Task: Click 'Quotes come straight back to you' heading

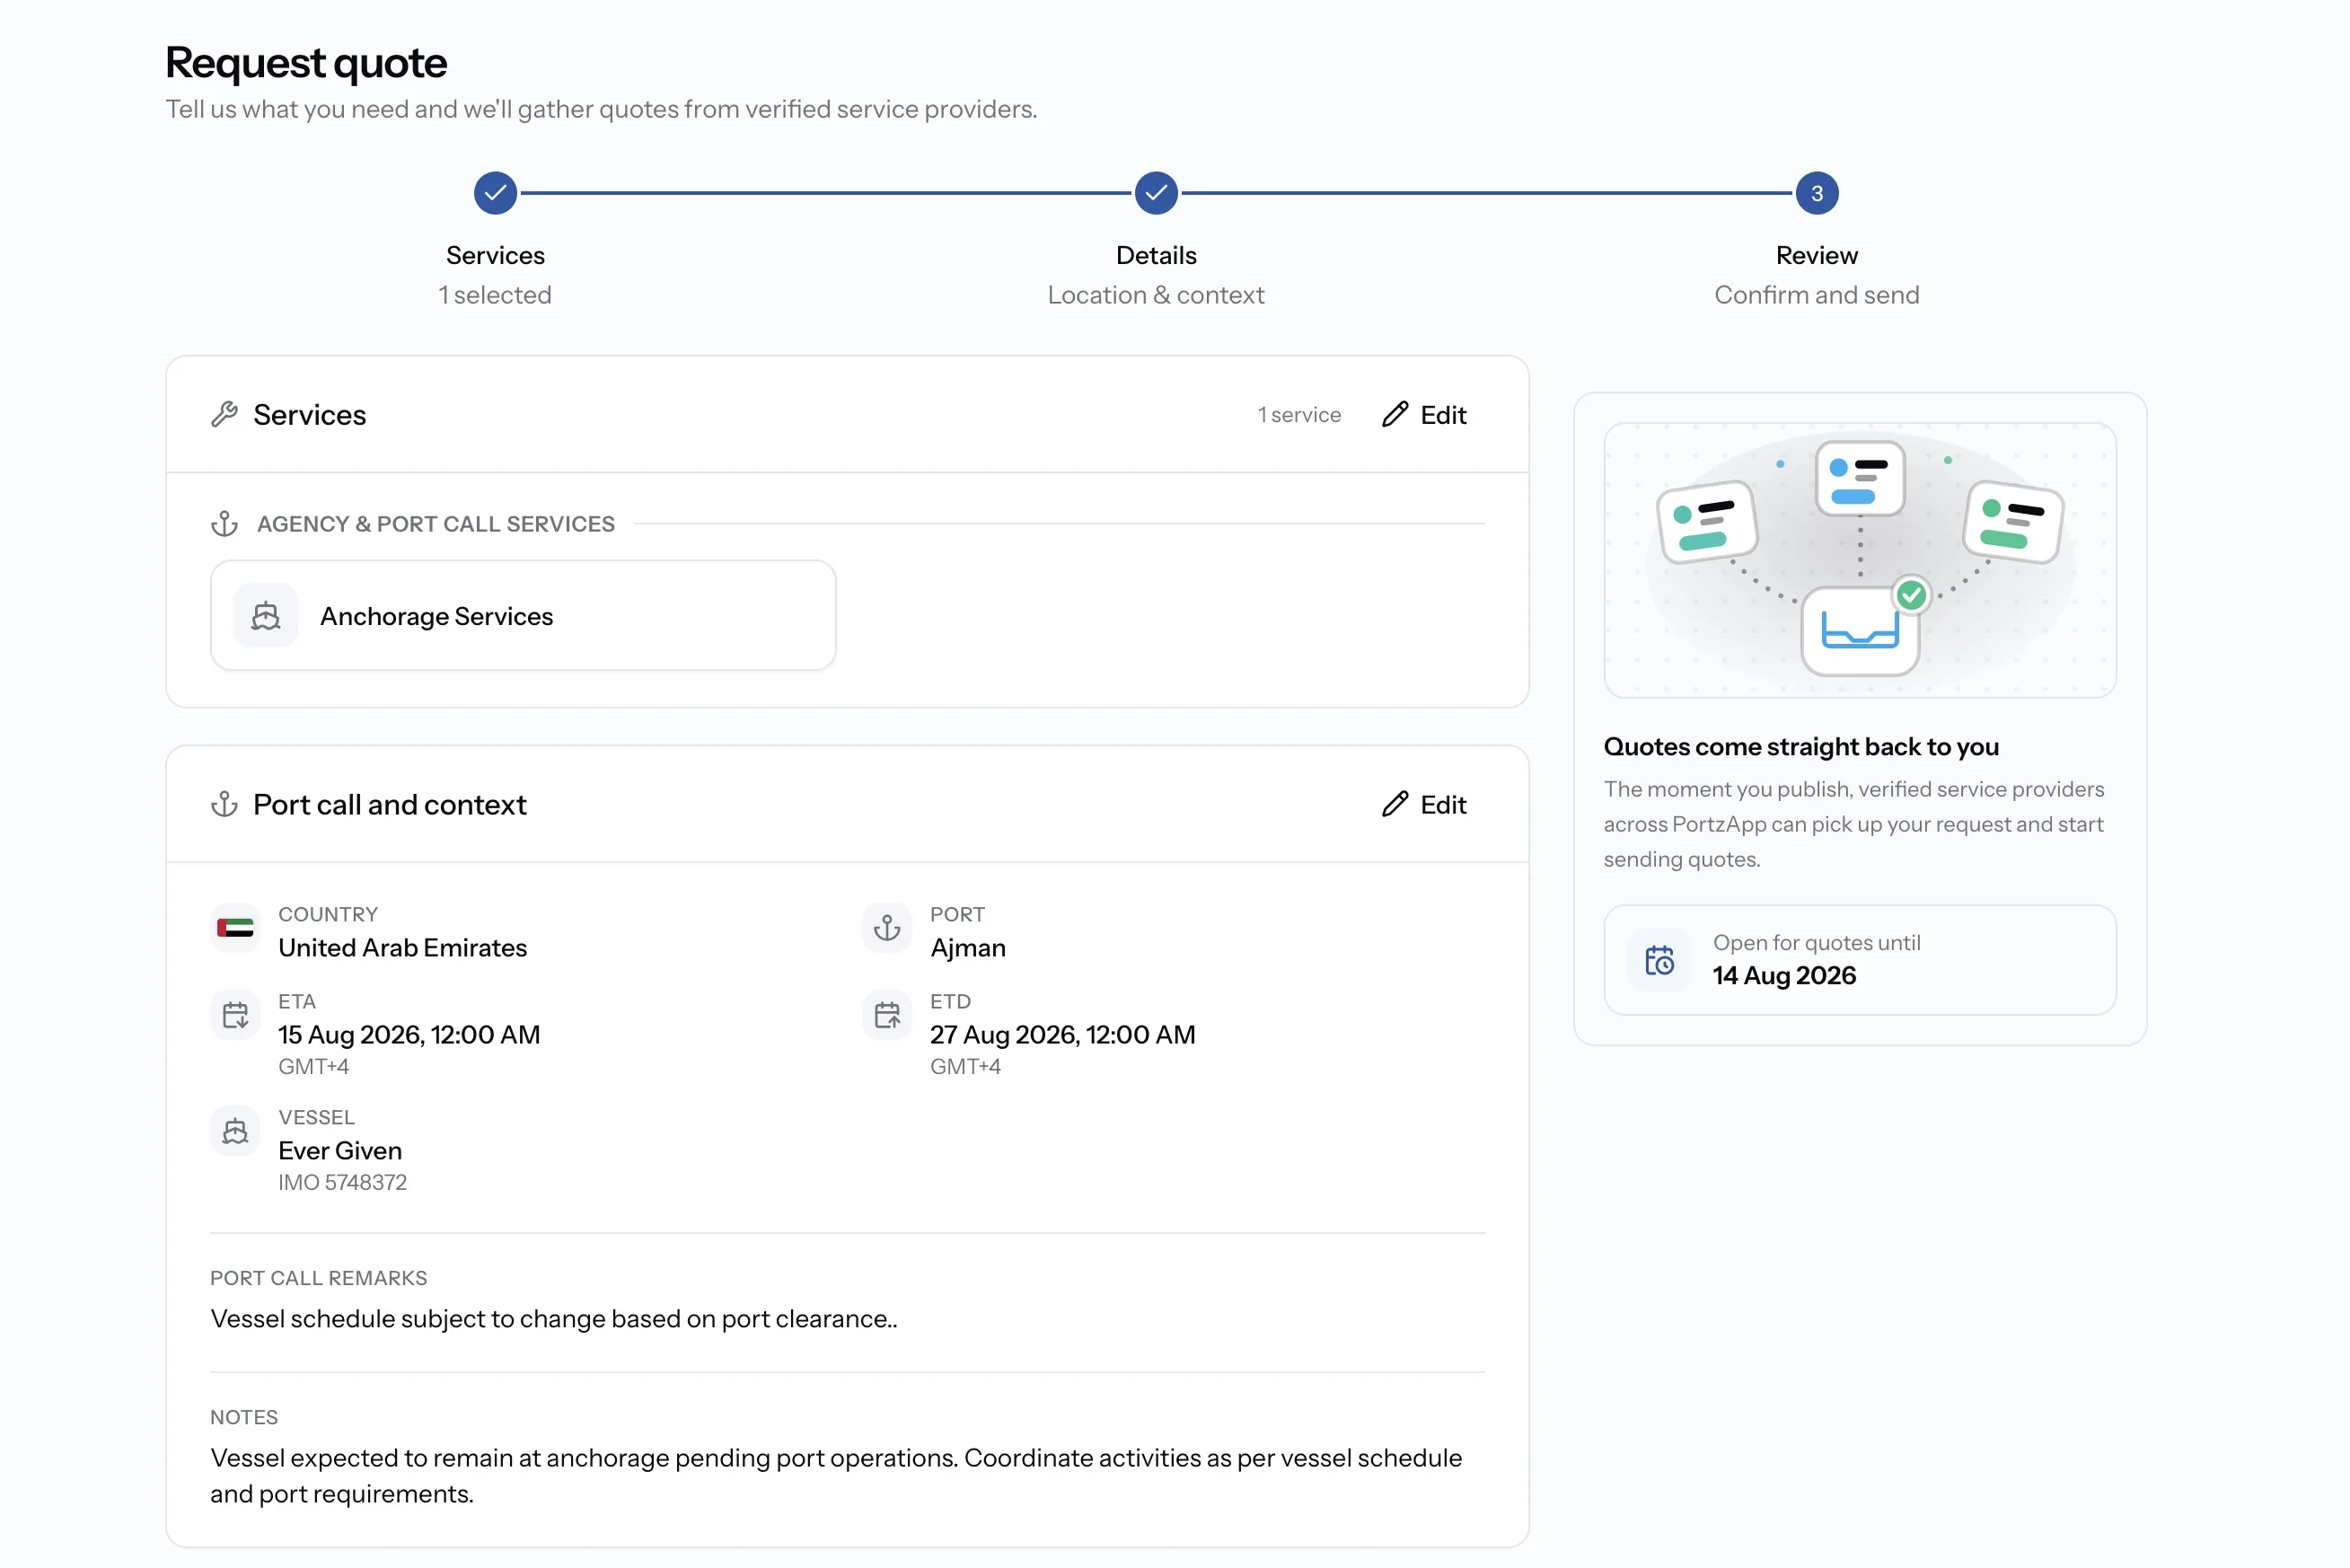Action: [1801, 746]
